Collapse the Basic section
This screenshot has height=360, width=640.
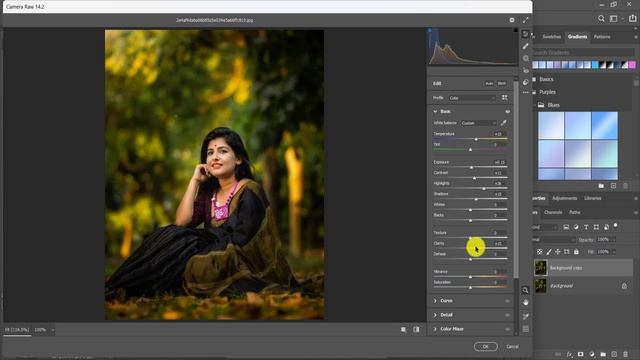435,111
